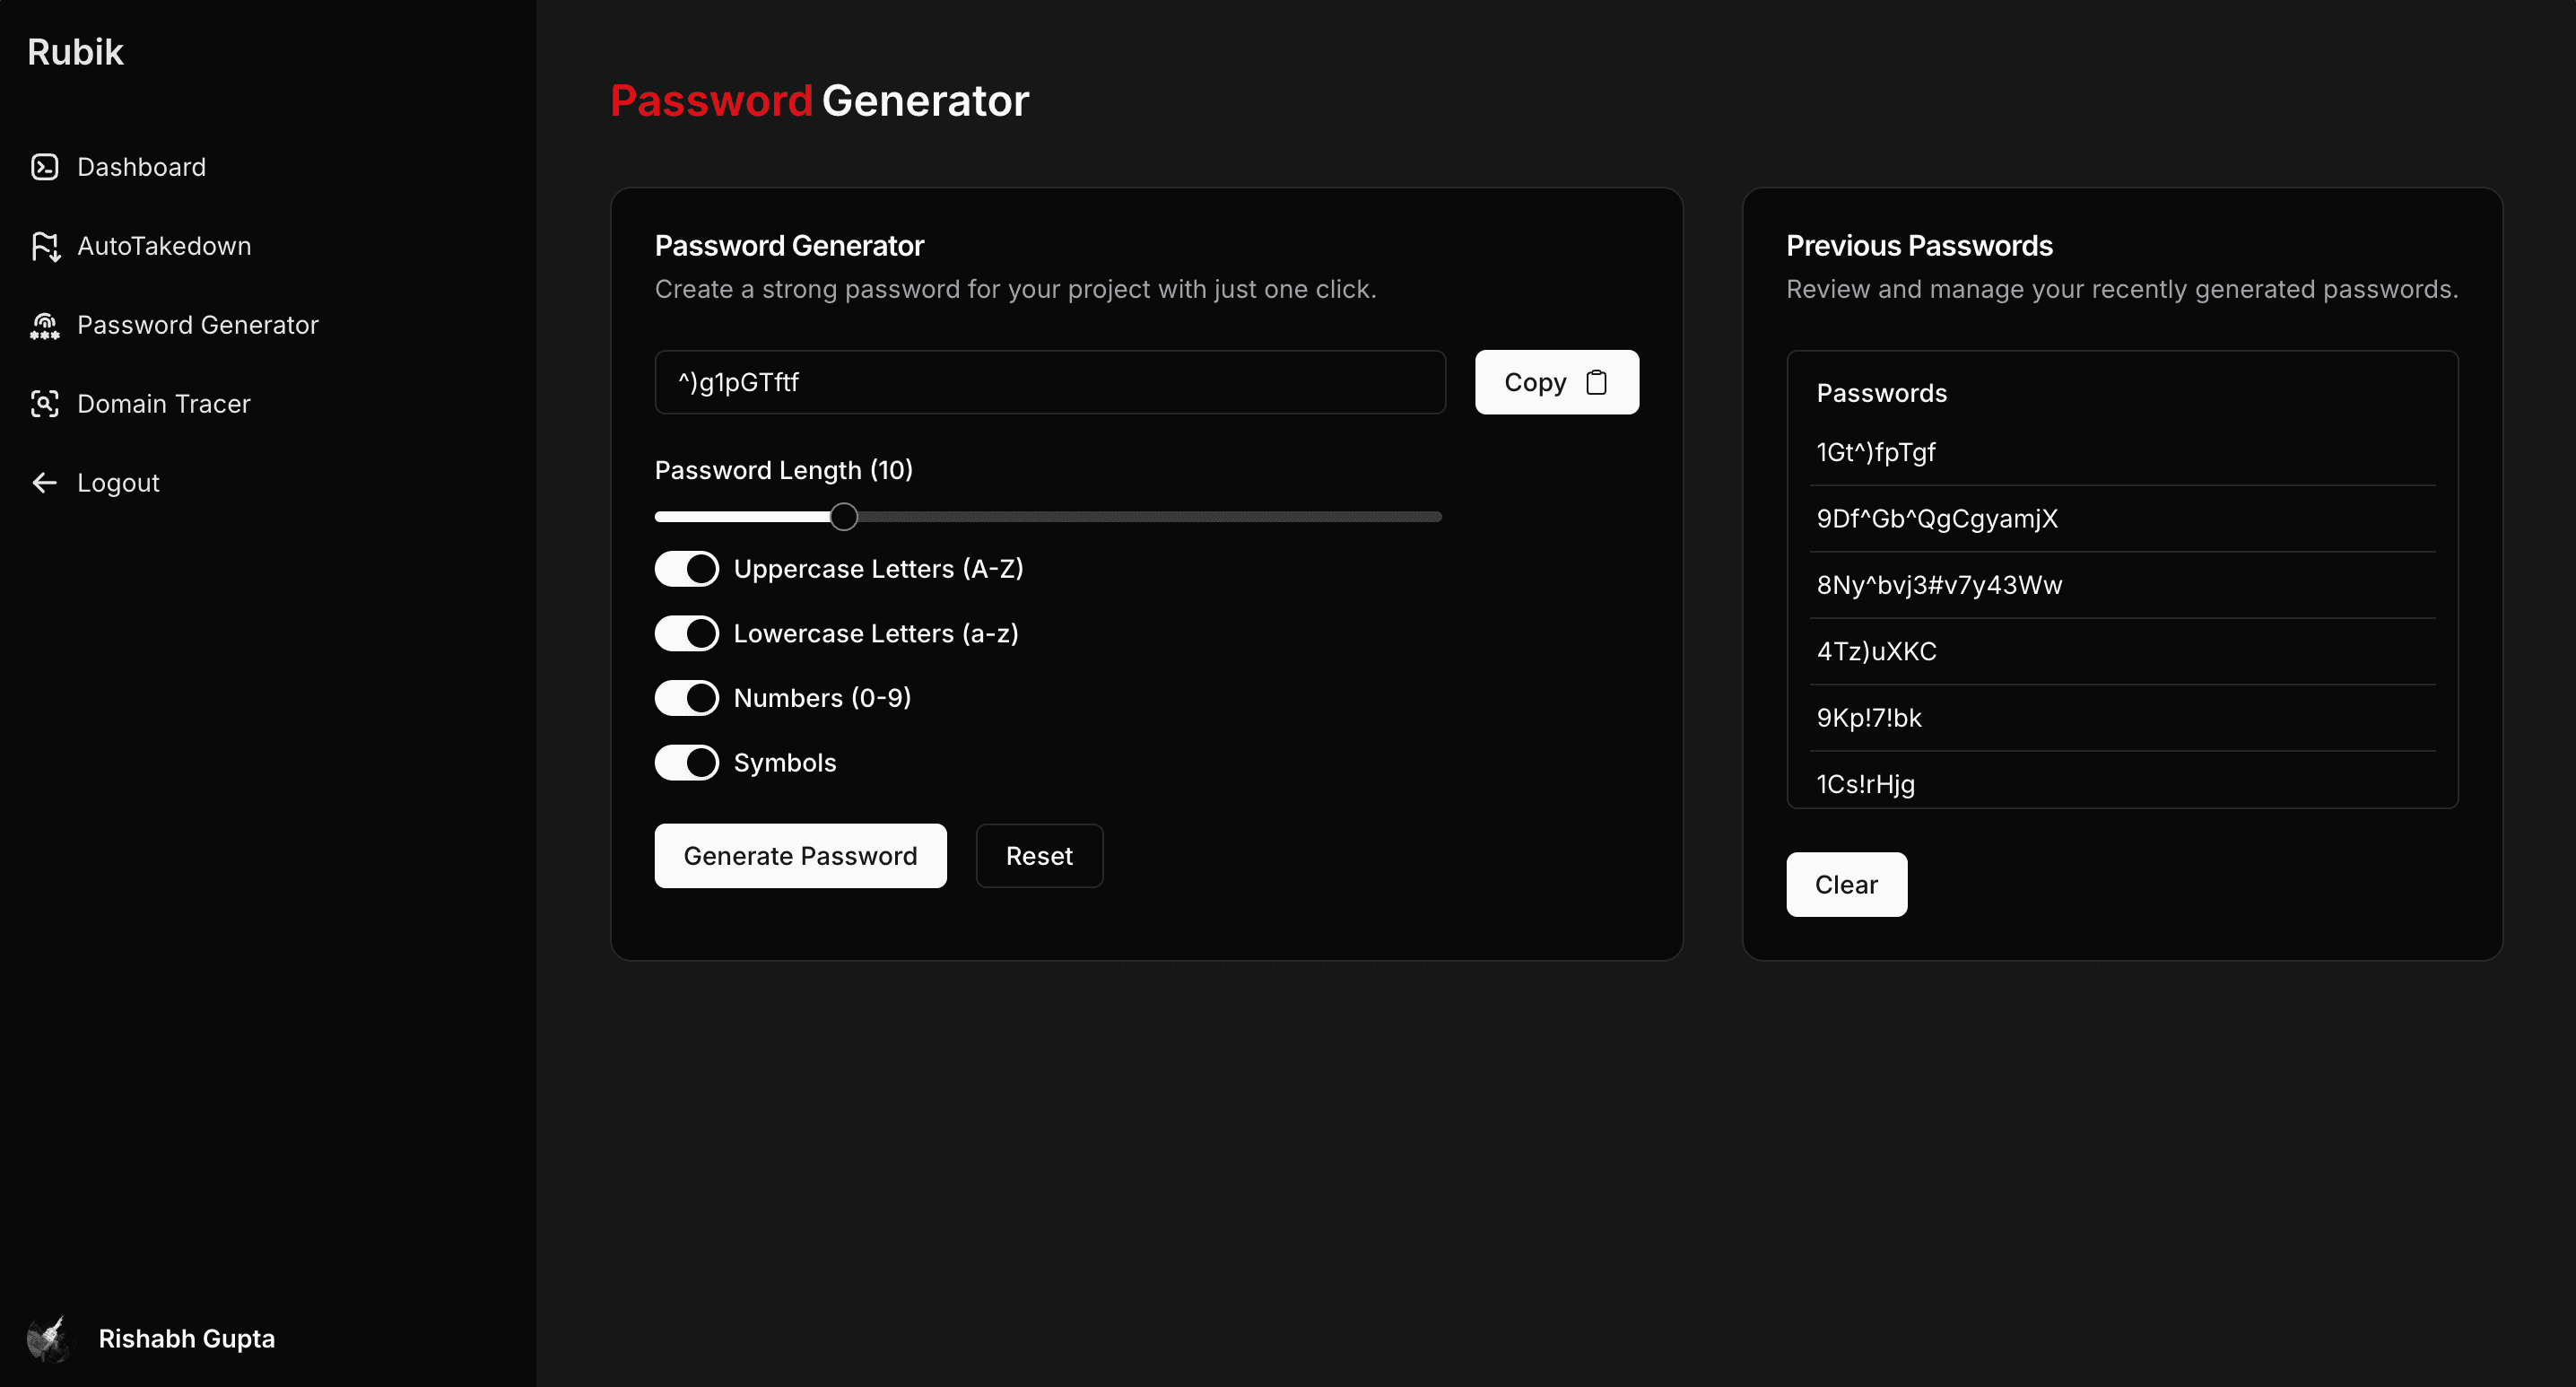The width and height of the screenshot is (2576, 1387).
Task: Open the AutoTakedown menu item
Action: [164, 246]
